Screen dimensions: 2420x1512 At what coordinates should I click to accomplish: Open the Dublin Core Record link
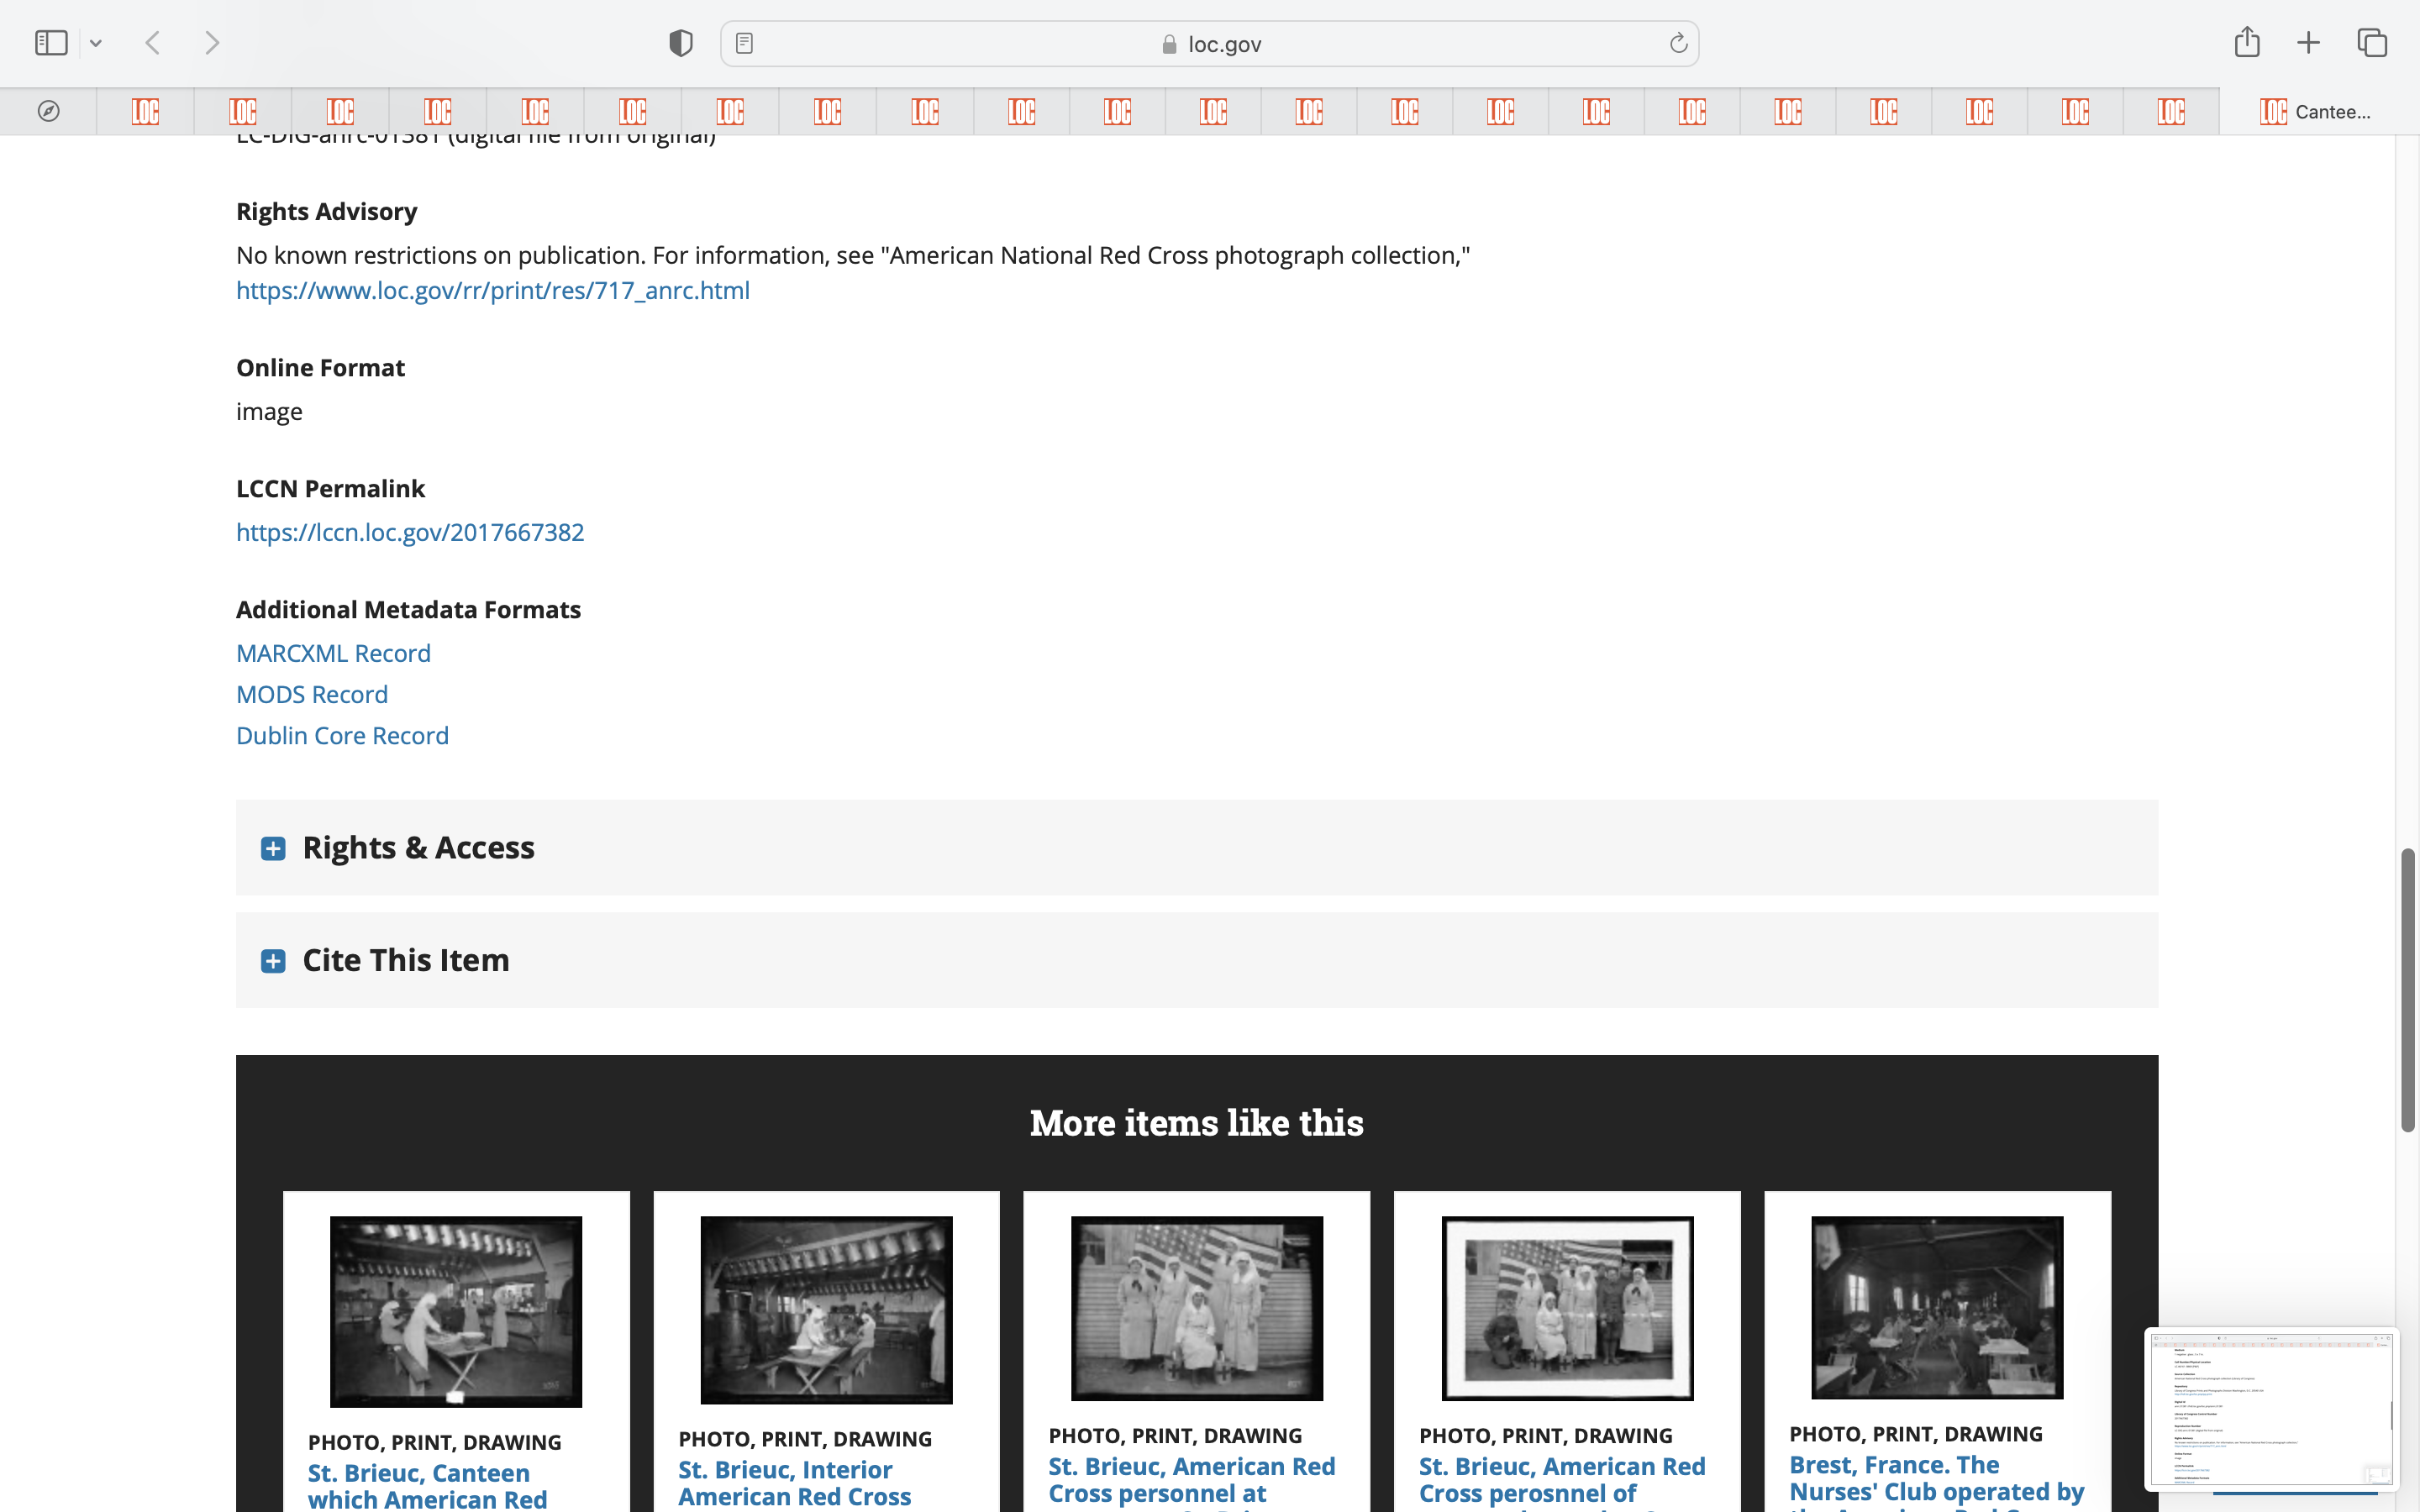(x=342, y=735)
